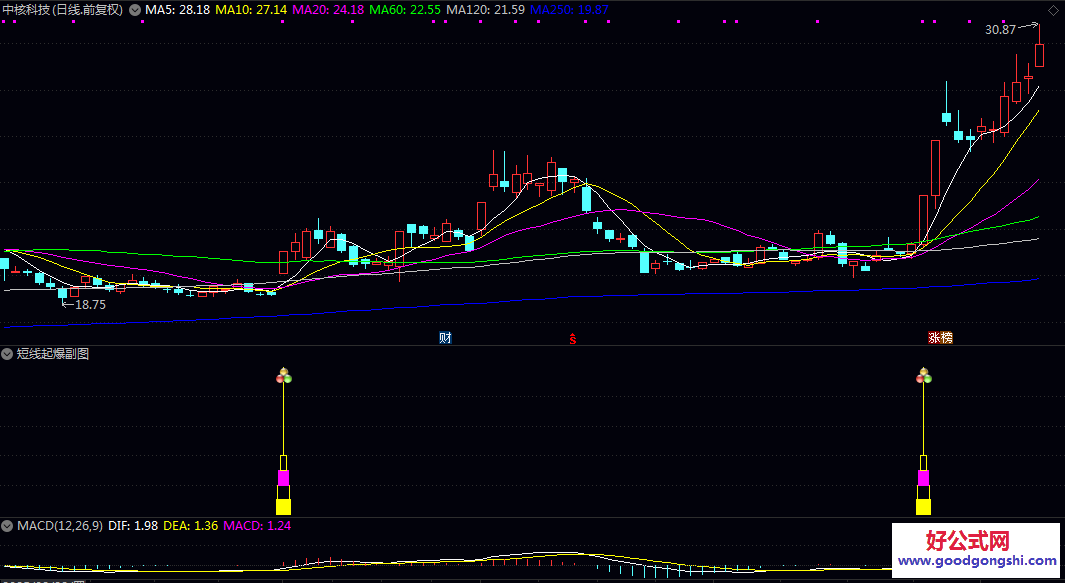The width and height of the screenshot is (1065, 583).
Task: Click the 财 financial report marker
Action: tap(445, 338)
